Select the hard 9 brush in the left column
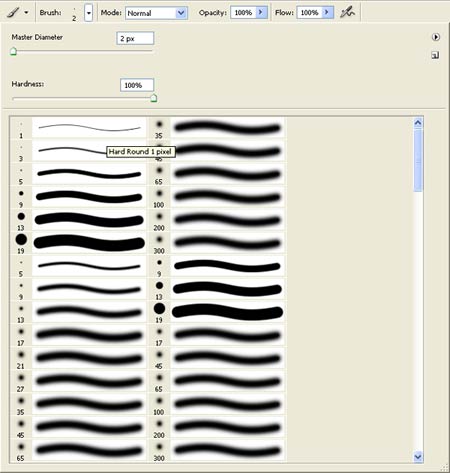This screenshot has width=450, height=473. click(x=79, y=197)
